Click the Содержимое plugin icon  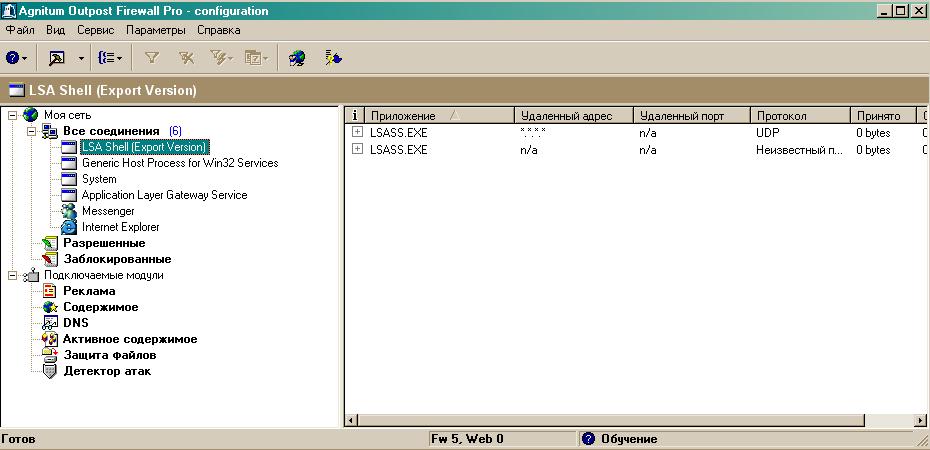pos(50,307)
